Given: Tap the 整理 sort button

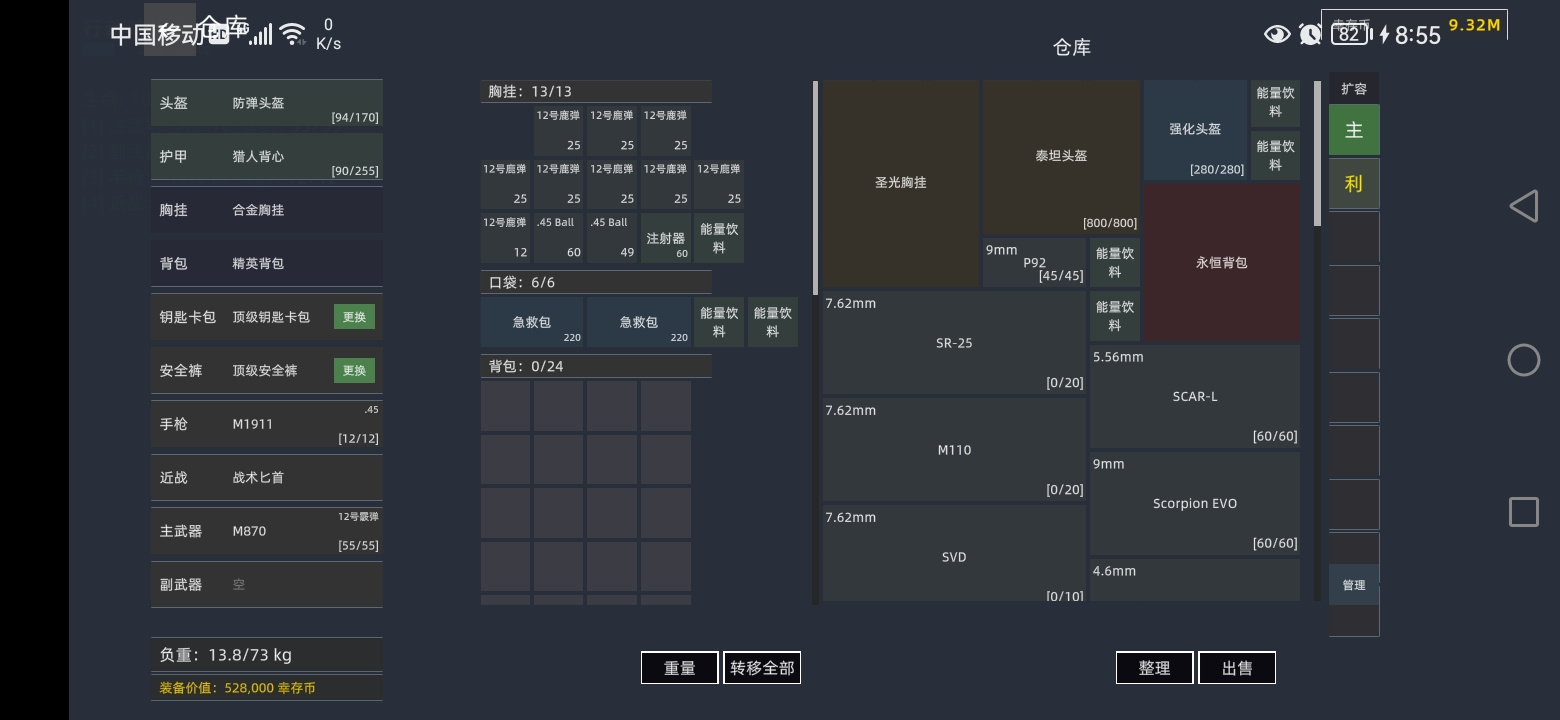Looking at the screenshot, I should [x=1155, y=668].
